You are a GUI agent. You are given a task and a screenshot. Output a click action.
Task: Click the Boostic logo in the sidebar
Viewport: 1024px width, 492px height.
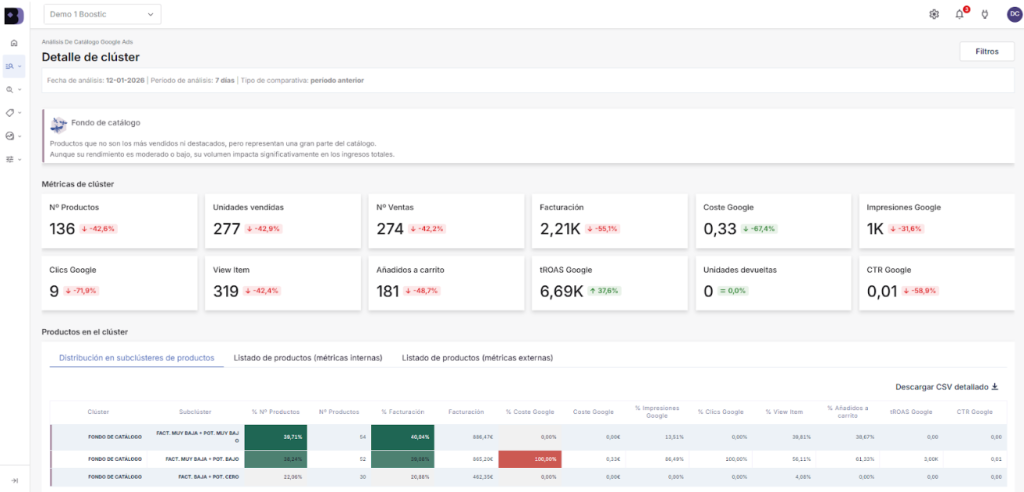(13, 14)
